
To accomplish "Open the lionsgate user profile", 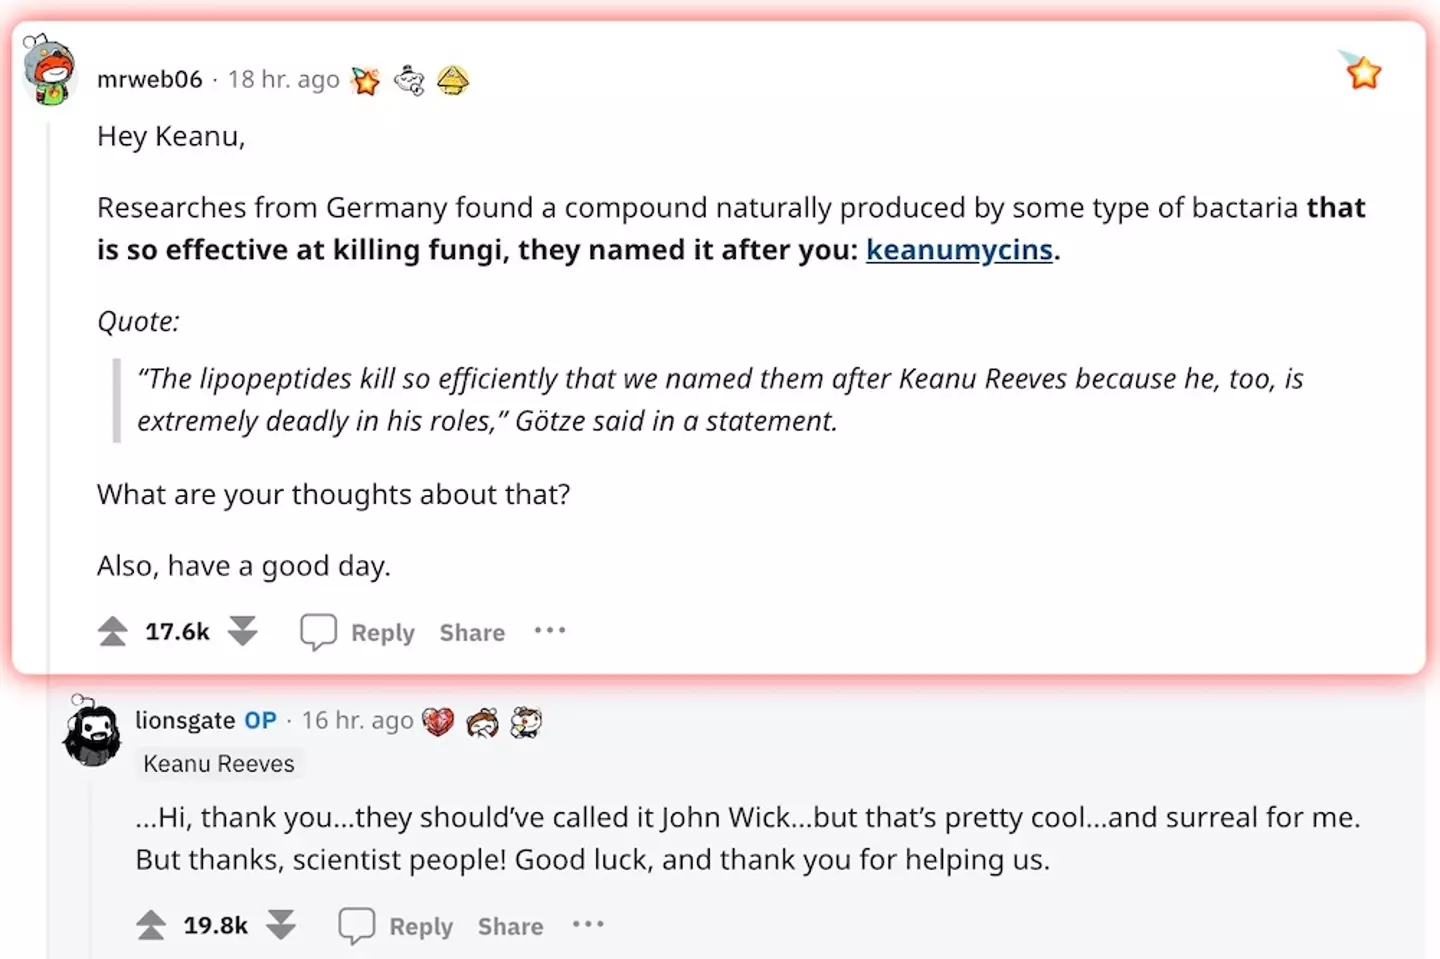I will tap(185, 720).
